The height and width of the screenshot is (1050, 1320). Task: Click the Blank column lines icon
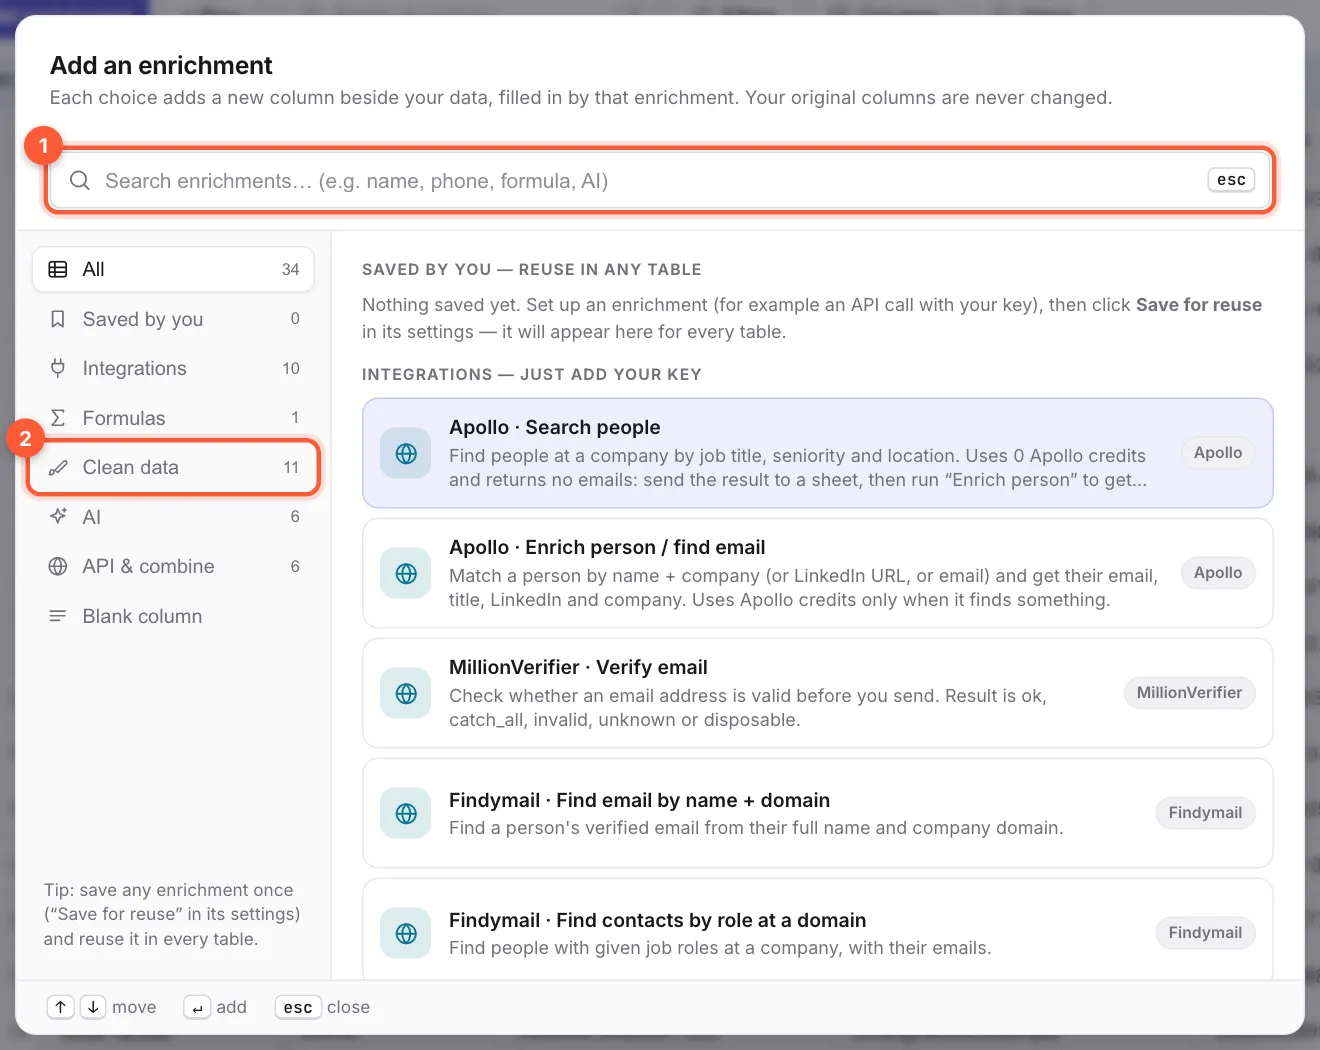58,616
